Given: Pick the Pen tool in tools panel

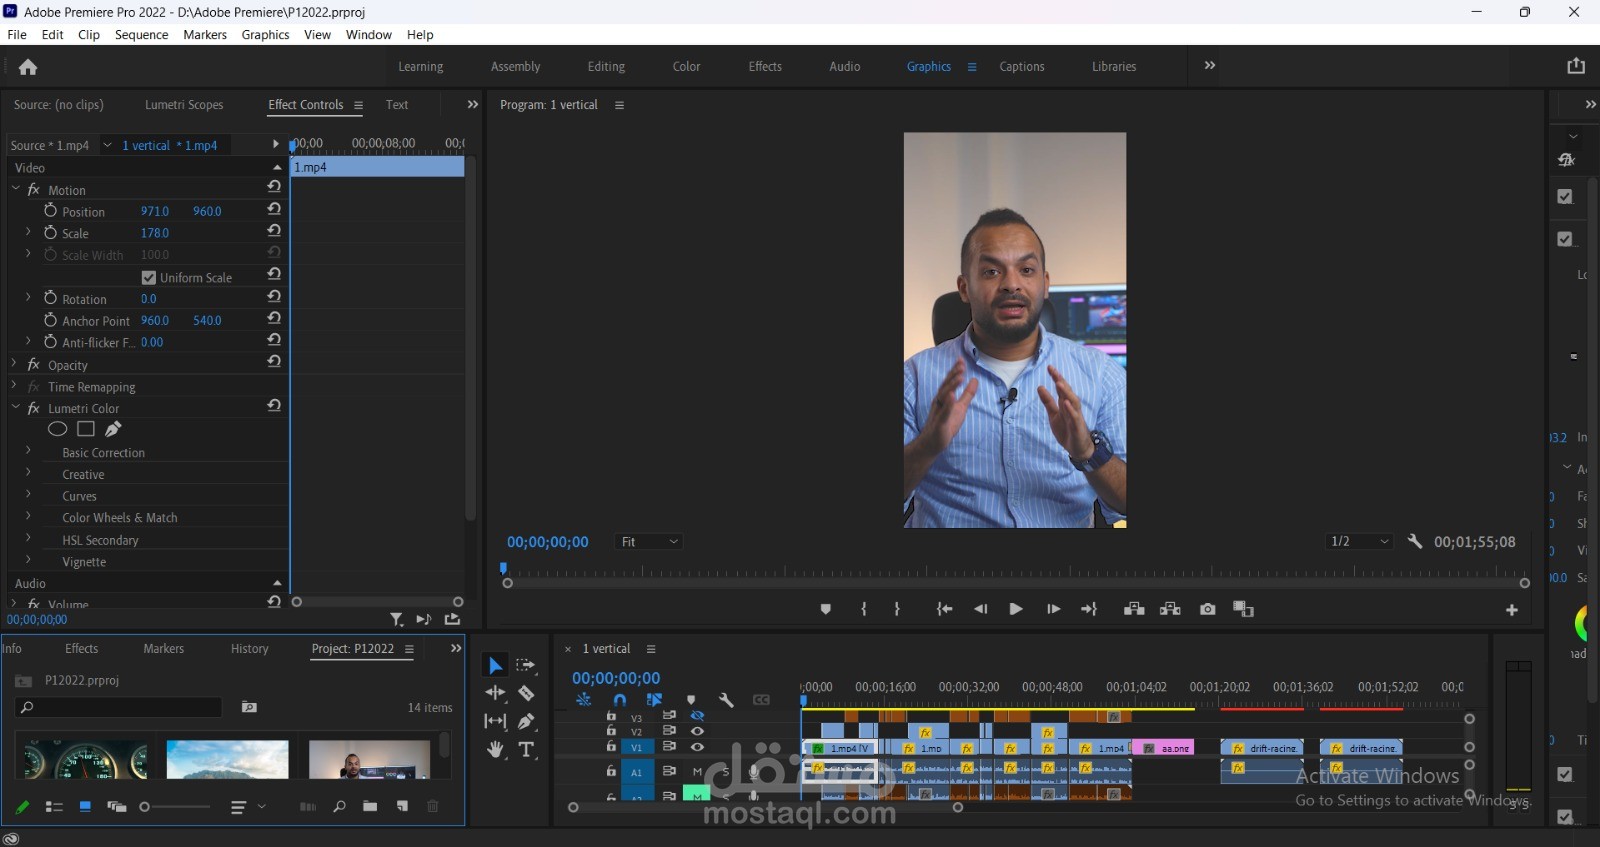Looking at the screenshot, I should (527, 721).
